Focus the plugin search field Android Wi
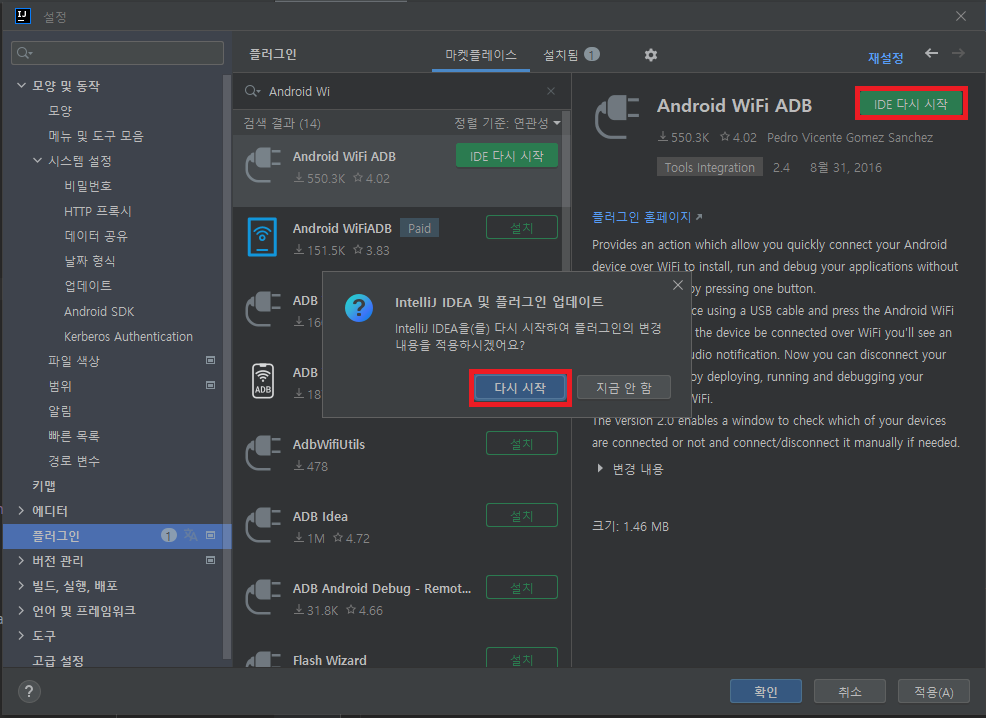 (401, 91)
